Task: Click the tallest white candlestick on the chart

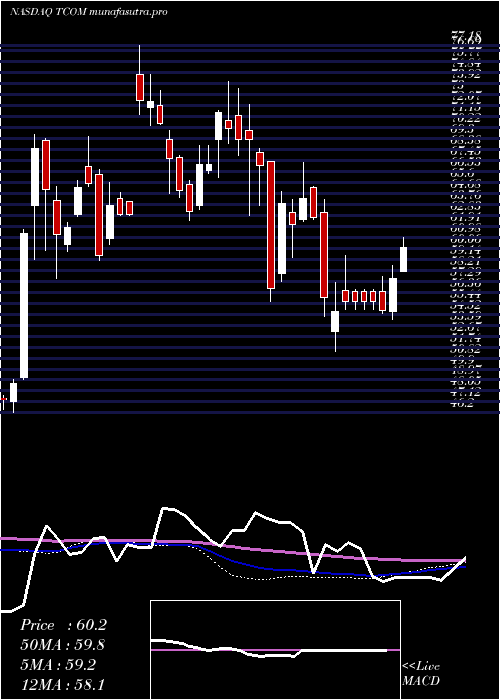Action: [x=24, y=306]
